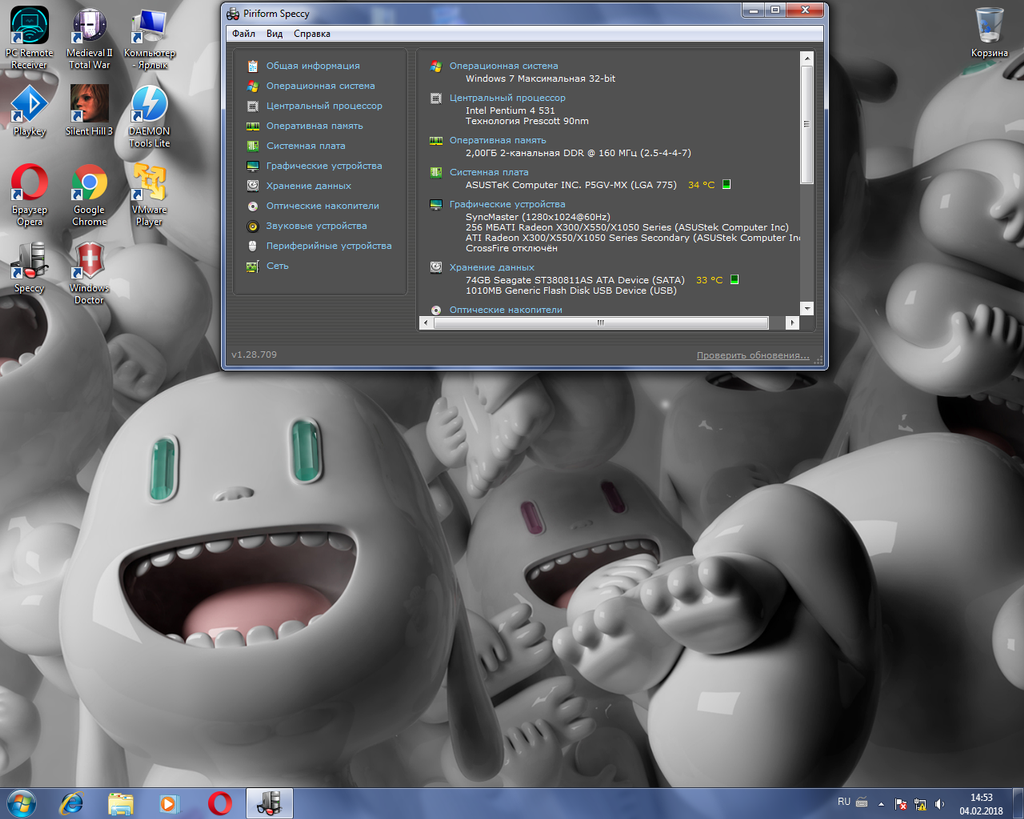This screenshot has width=1024, height=819.
Task: Click the Центральный процессор heading link
Action: (x=507, y=98)
